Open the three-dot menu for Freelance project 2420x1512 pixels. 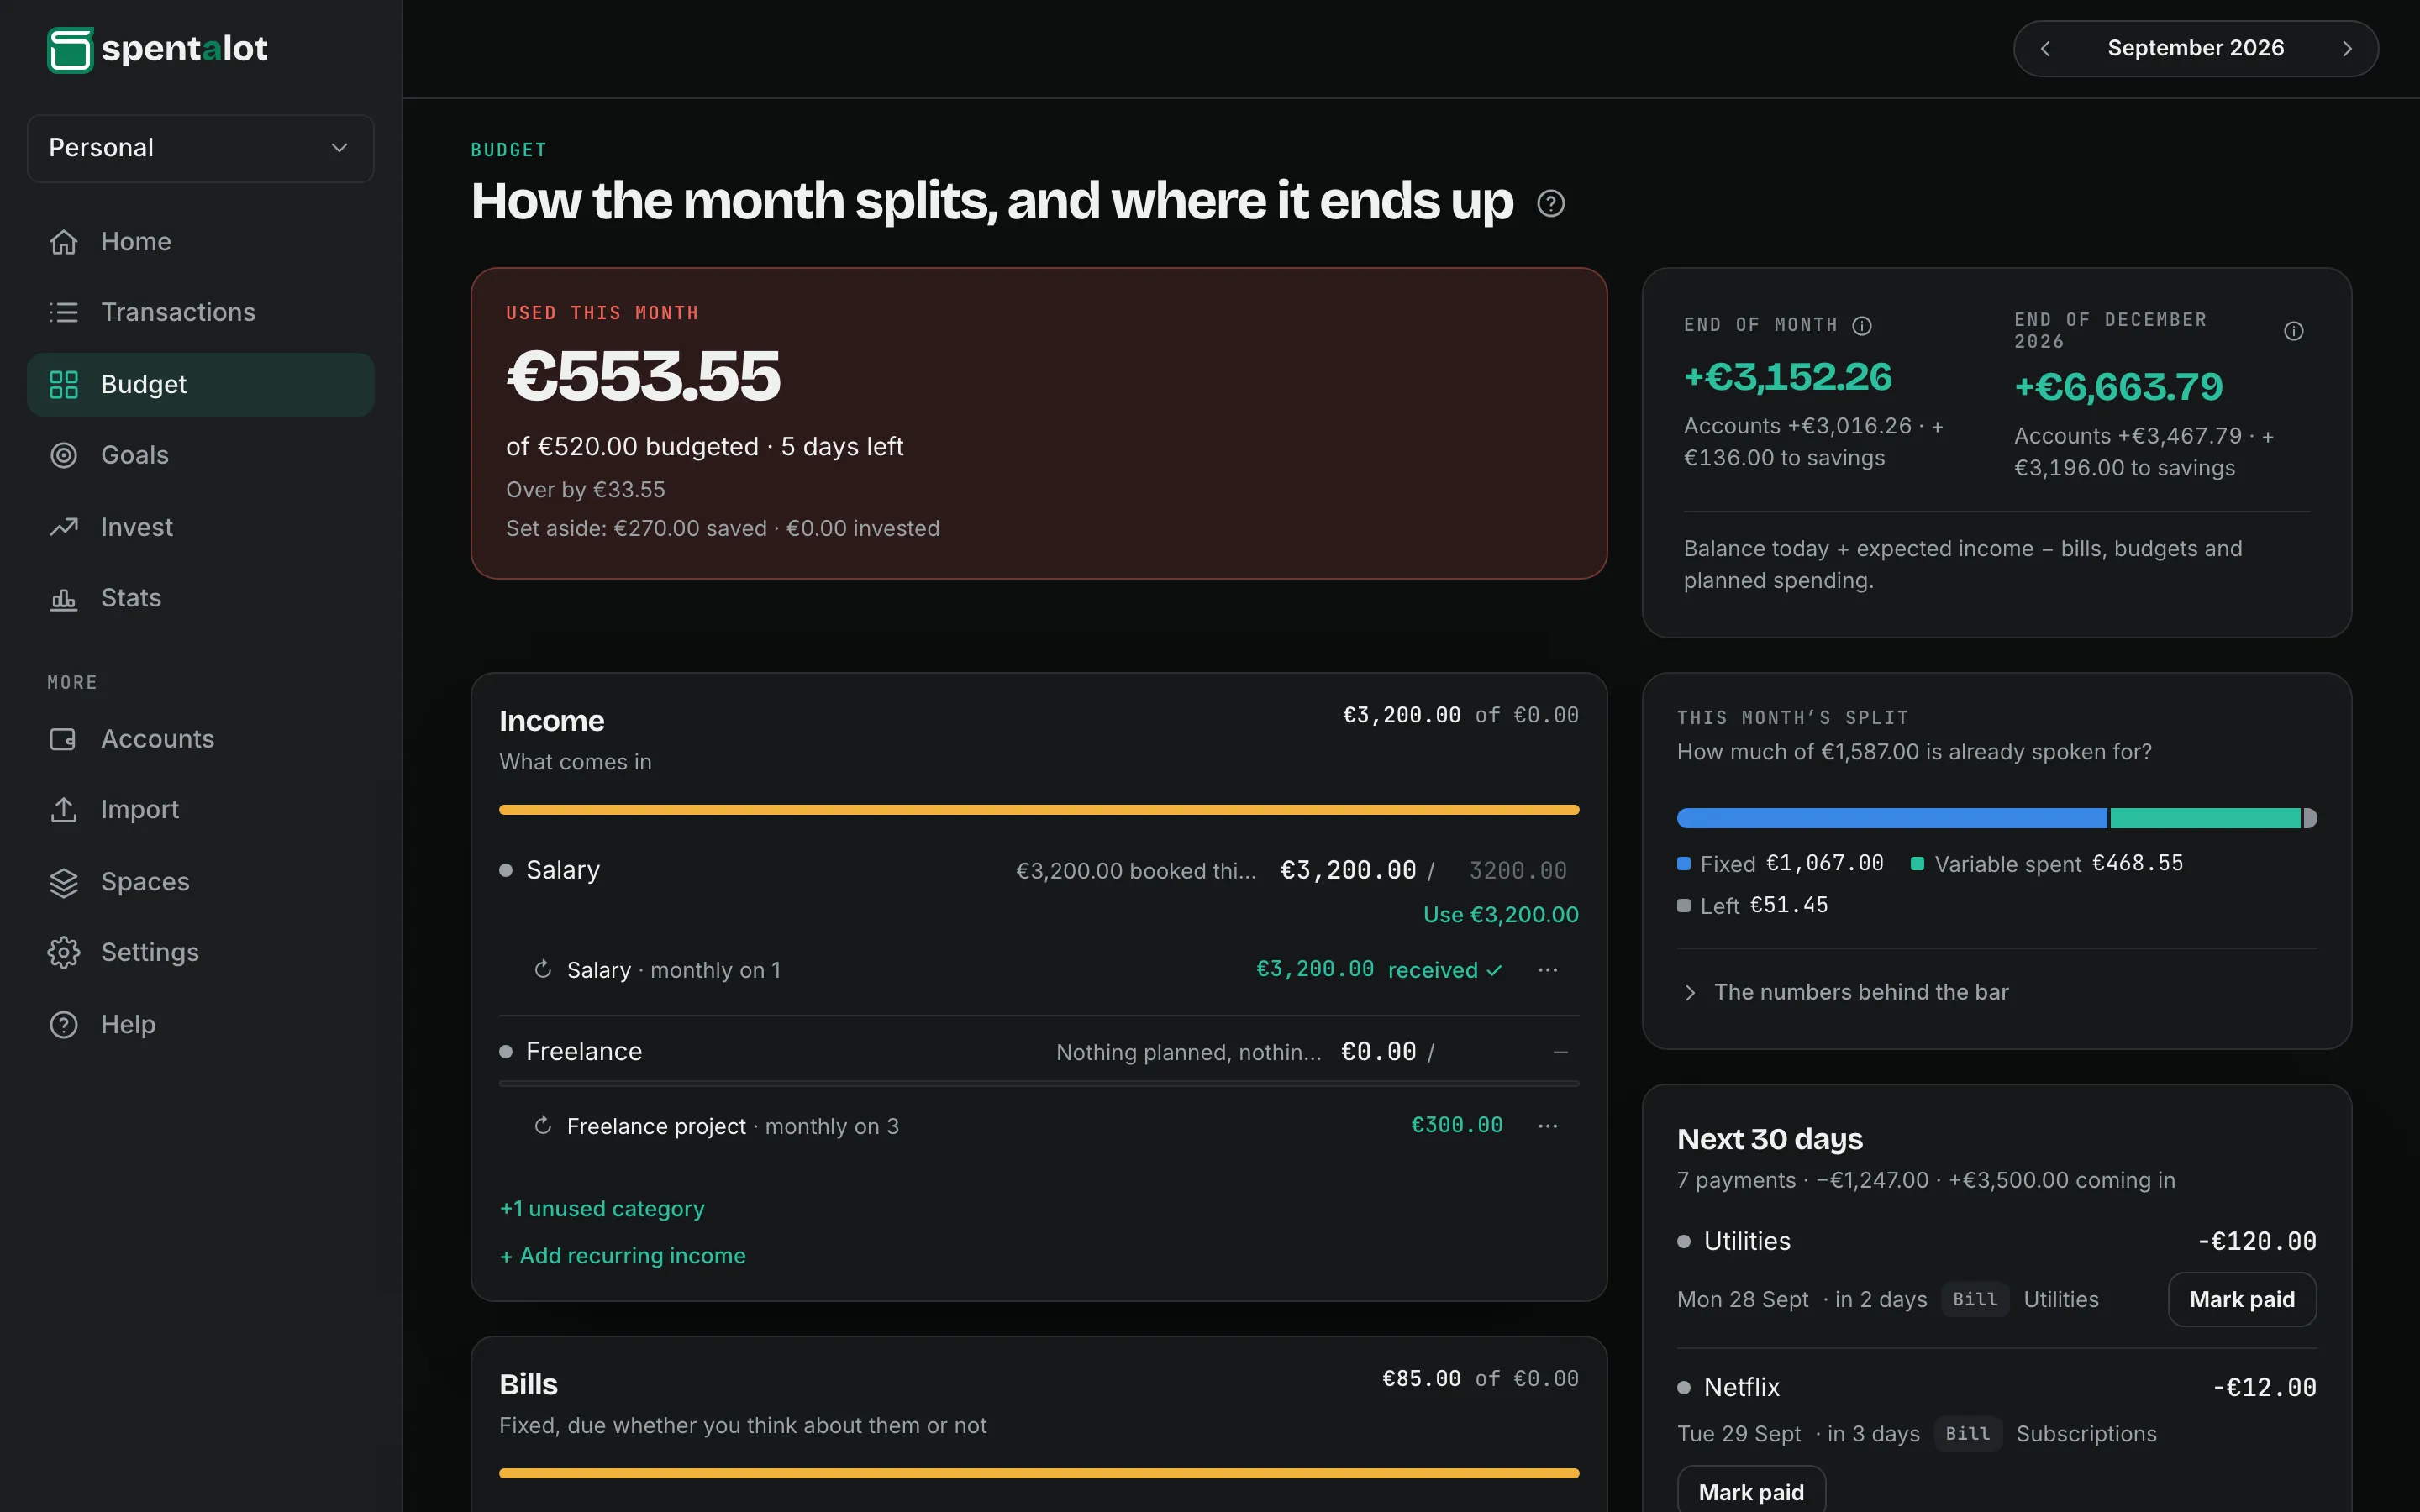[x=1548, y=1126]
